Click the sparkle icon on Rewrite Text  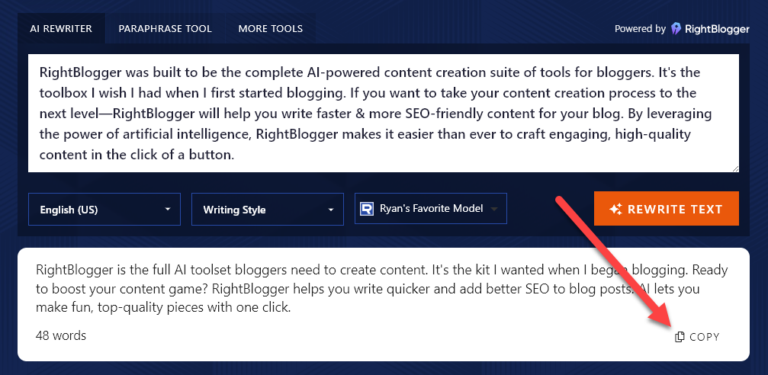click(616, 210)
